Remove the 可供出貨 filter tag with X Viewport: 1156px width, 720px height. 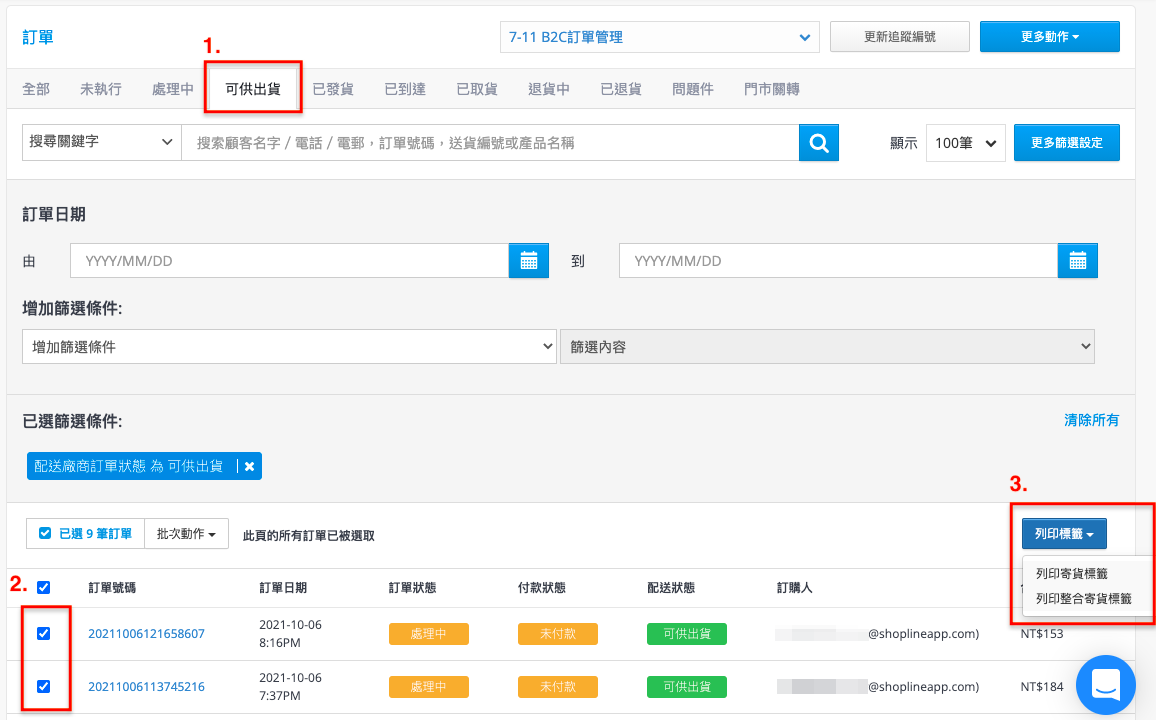(249, 466)
